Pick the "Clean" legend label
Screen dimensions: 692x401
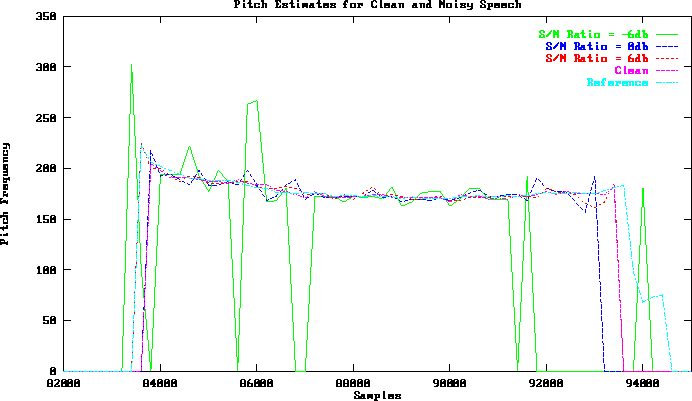point(632,70)
